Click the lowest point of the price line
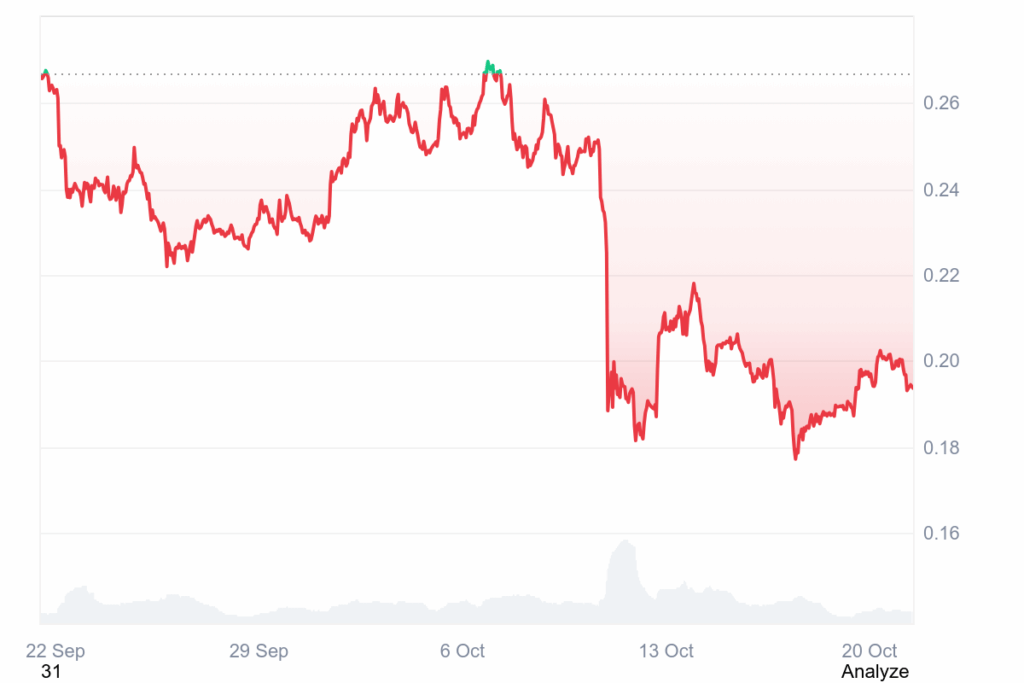 tap(796, 457)
